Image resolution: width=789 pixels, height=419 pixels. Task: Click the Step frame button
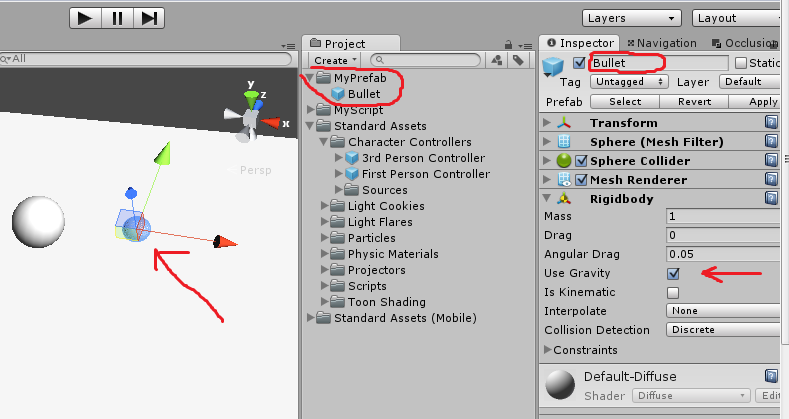click(x=149, y=19)
